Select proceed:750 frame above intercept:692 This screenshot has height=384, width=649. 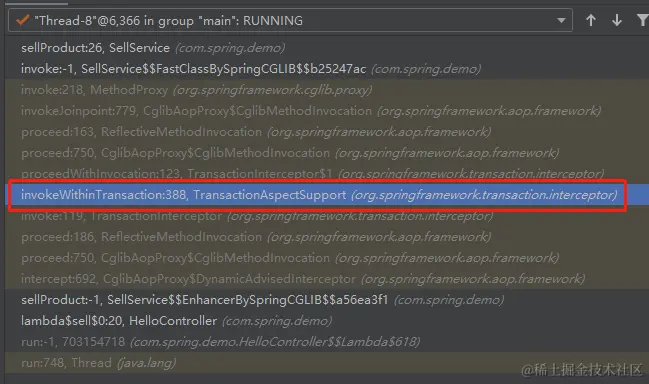pos(327,258)
